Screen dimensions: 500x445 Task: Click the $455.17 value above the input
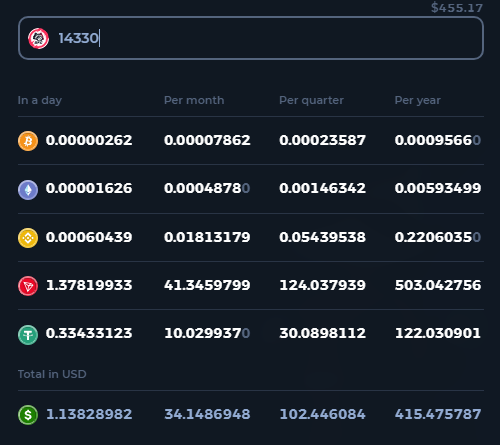(457, 7)
